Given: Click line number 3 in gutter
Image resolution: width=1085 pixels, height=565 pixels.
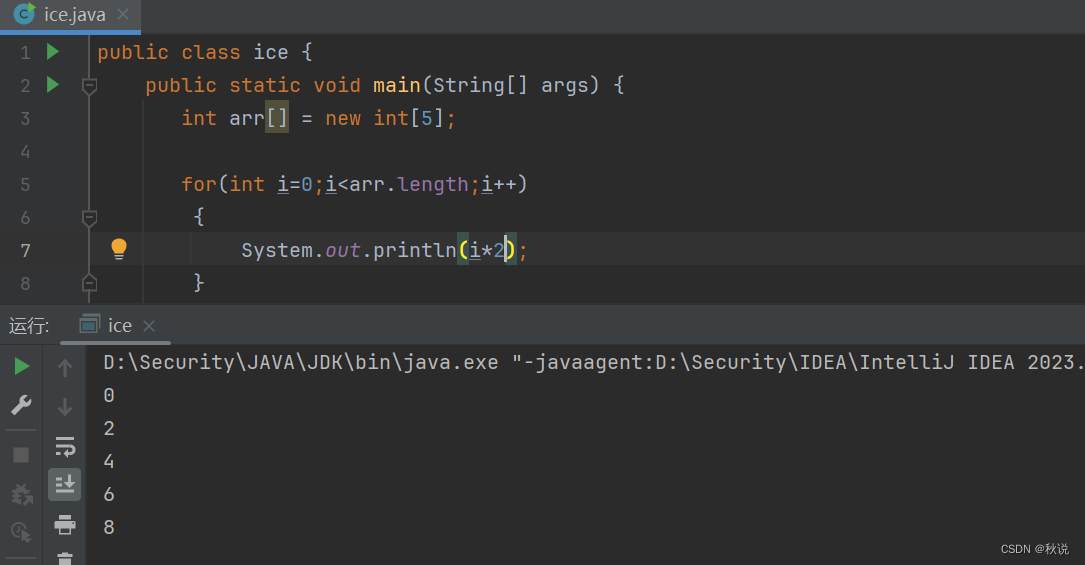Looking at the screenshot, I should point(26,118).
